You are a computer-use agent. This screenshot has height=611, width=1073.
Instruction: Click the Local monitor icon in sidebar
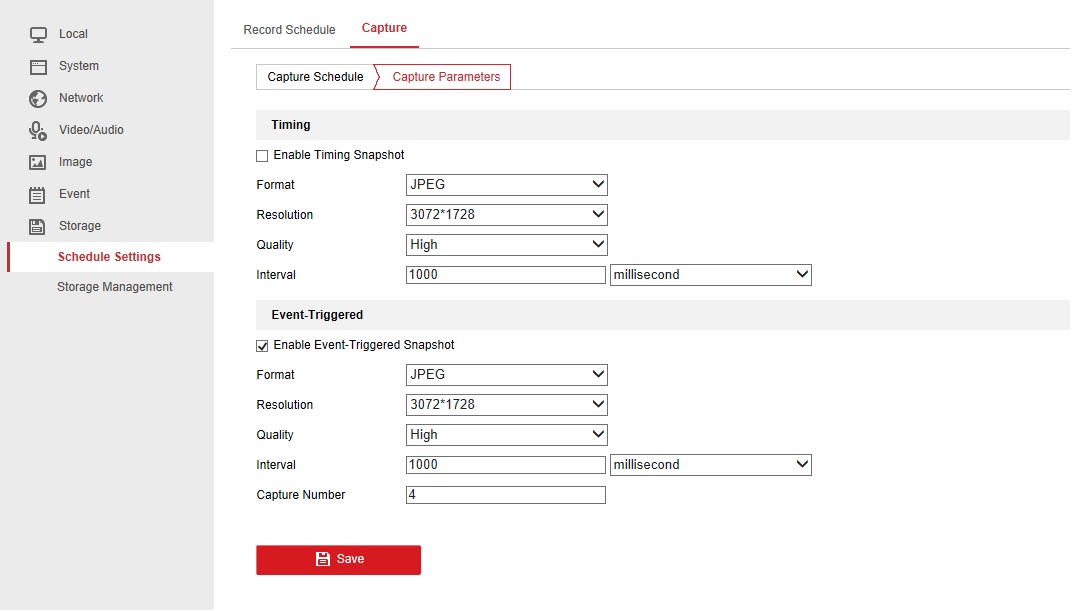tap(38, 34)
